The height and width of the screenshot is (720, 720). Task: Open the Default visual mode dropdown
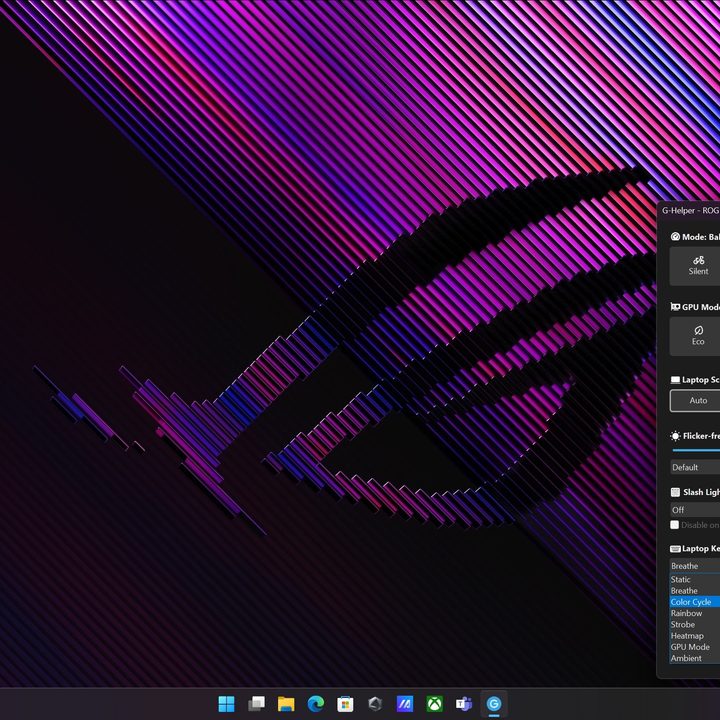point(695,467)
